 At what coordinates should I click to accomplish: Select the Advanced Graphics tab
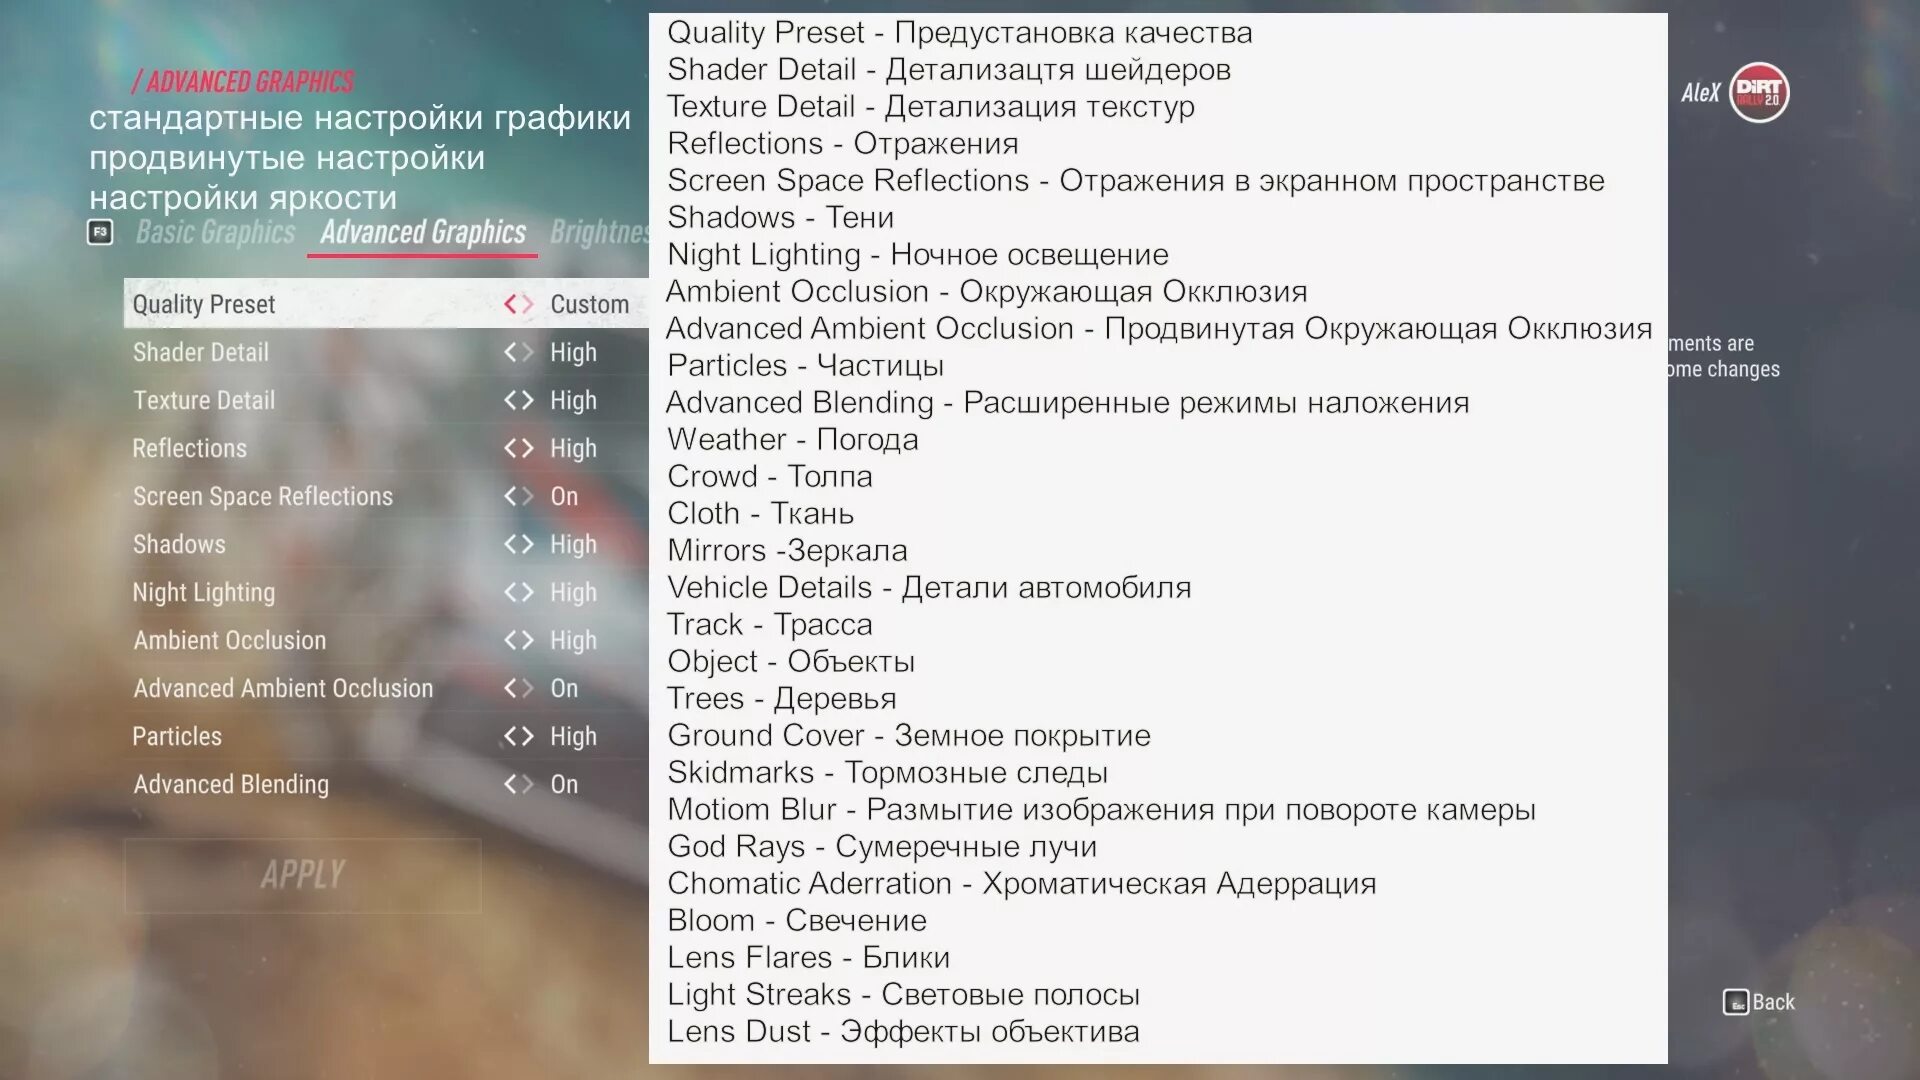(423, 232)
